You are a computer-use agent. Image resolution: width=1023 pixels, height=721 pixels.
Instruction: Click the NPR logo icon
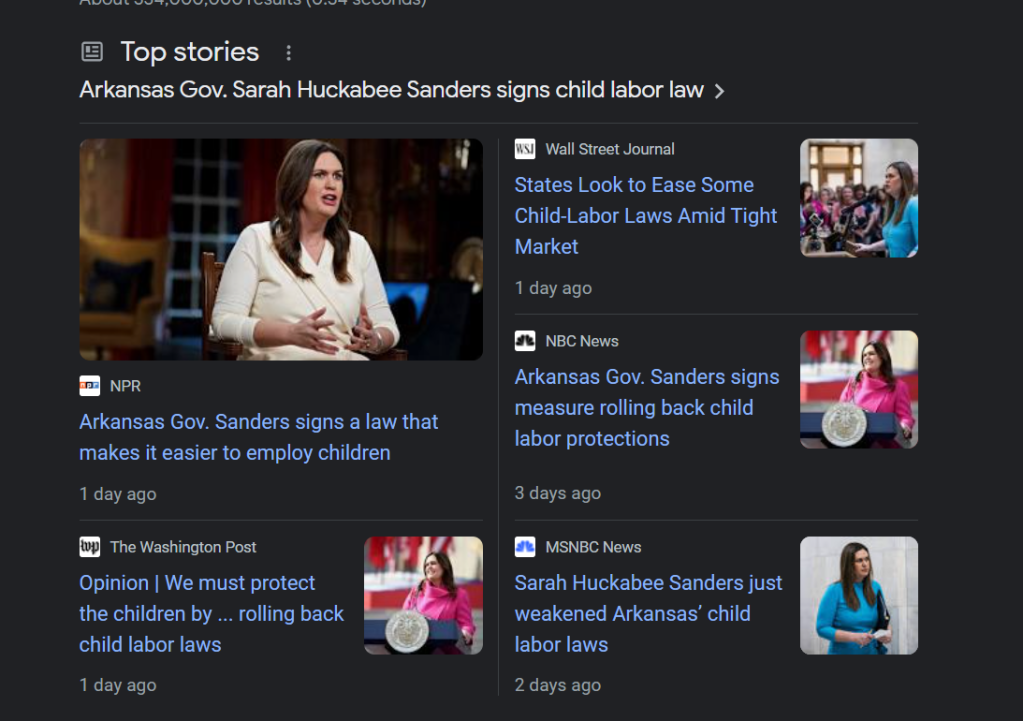[90, 386]
